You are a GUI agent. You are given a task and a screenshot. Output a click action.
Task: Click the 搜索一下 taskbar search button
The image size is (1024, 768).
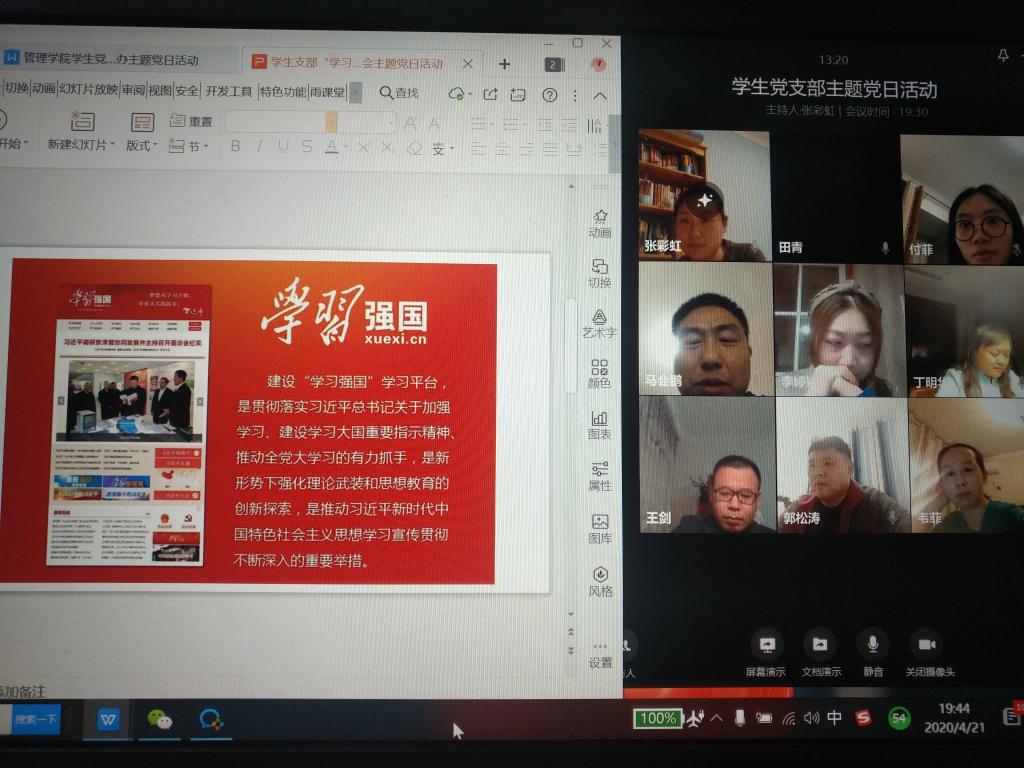36,719
